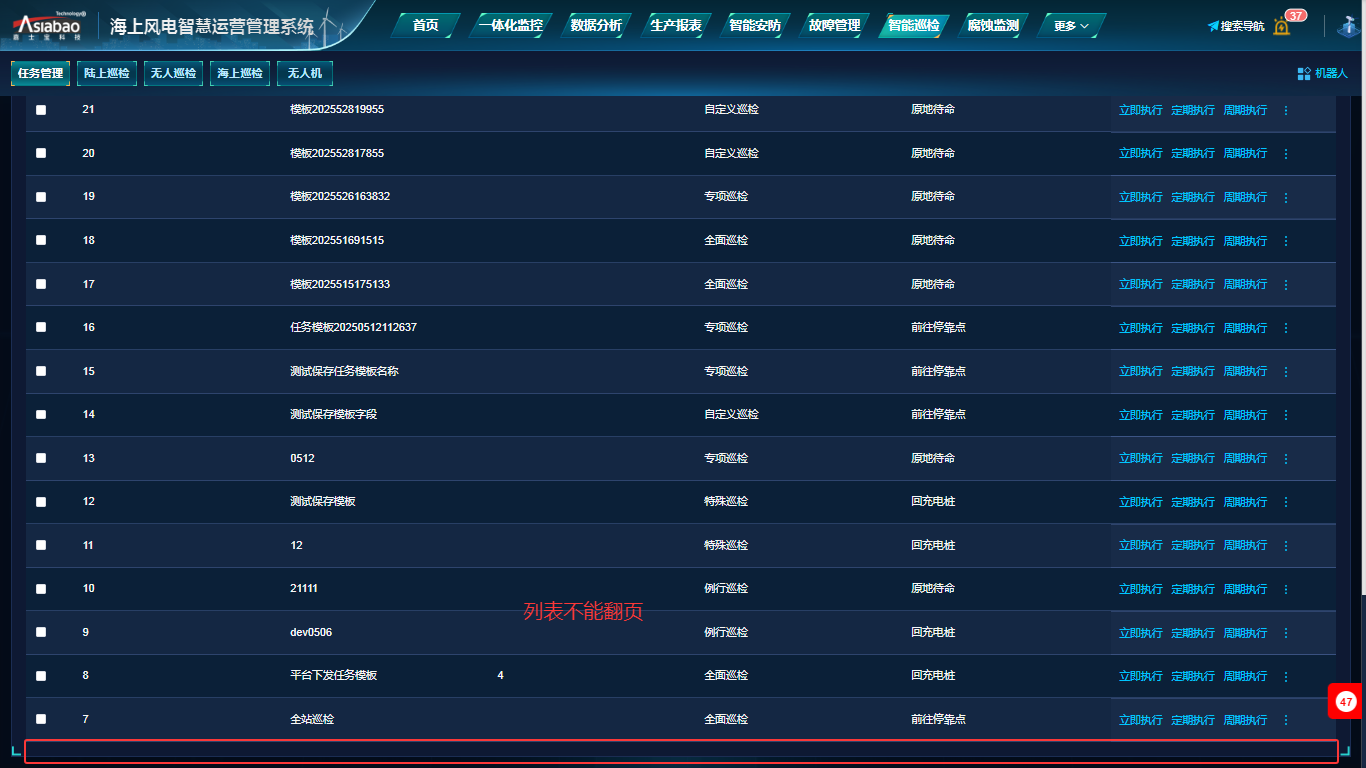Click the paper-plane 搜索导航 icon
1366x768 pixels.
pyautogui.click(x=1213, y=26)
